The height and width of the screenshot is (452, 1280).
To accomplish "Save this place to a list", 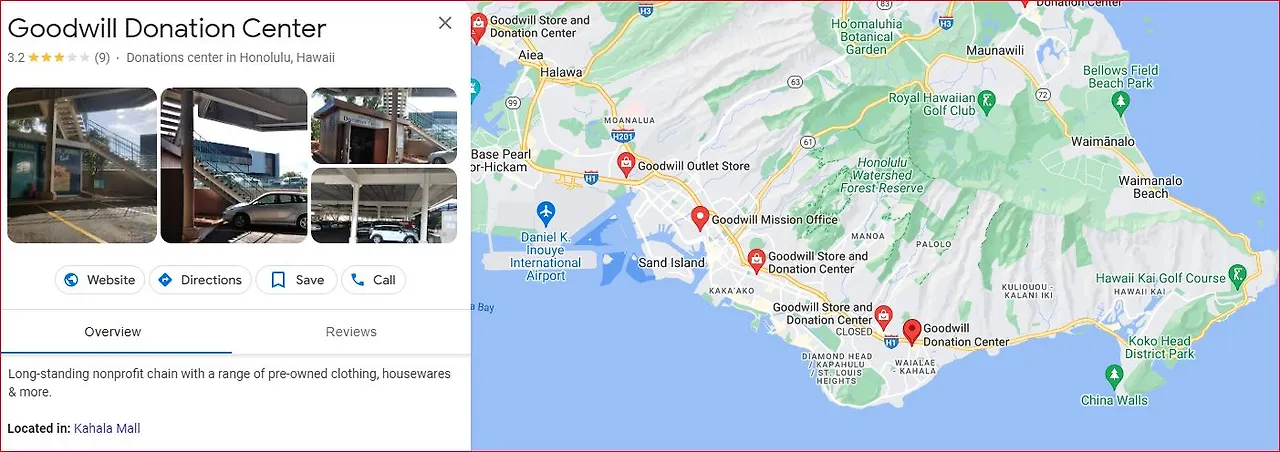I will point(297,280).
